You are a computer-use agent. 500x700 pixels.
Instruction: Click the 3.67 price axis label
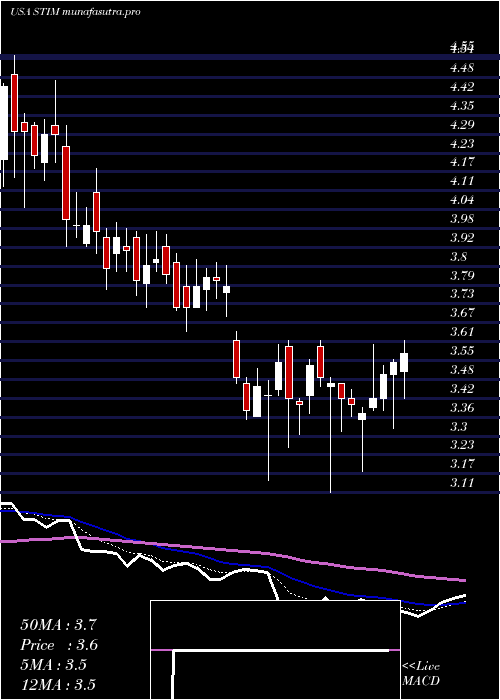[x=462, y=312]
